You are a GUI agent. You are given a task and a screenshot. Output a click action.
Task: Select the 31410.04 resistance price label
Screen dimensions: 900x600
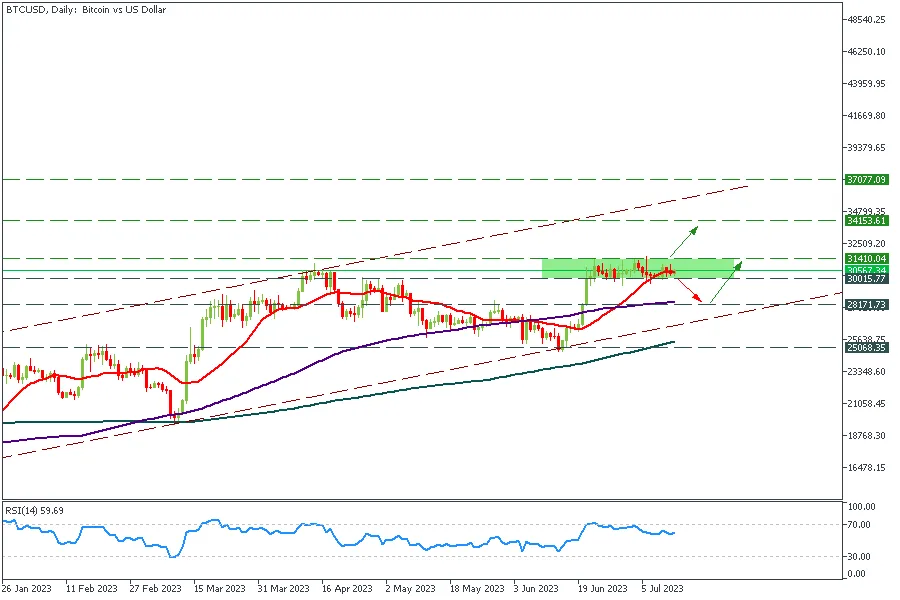[x=867, y=259]
